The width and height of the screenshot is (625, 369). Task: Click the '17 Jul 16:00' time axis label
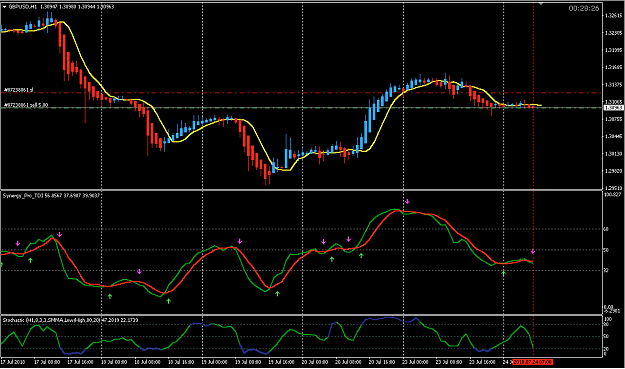click(x=81, y=362)
